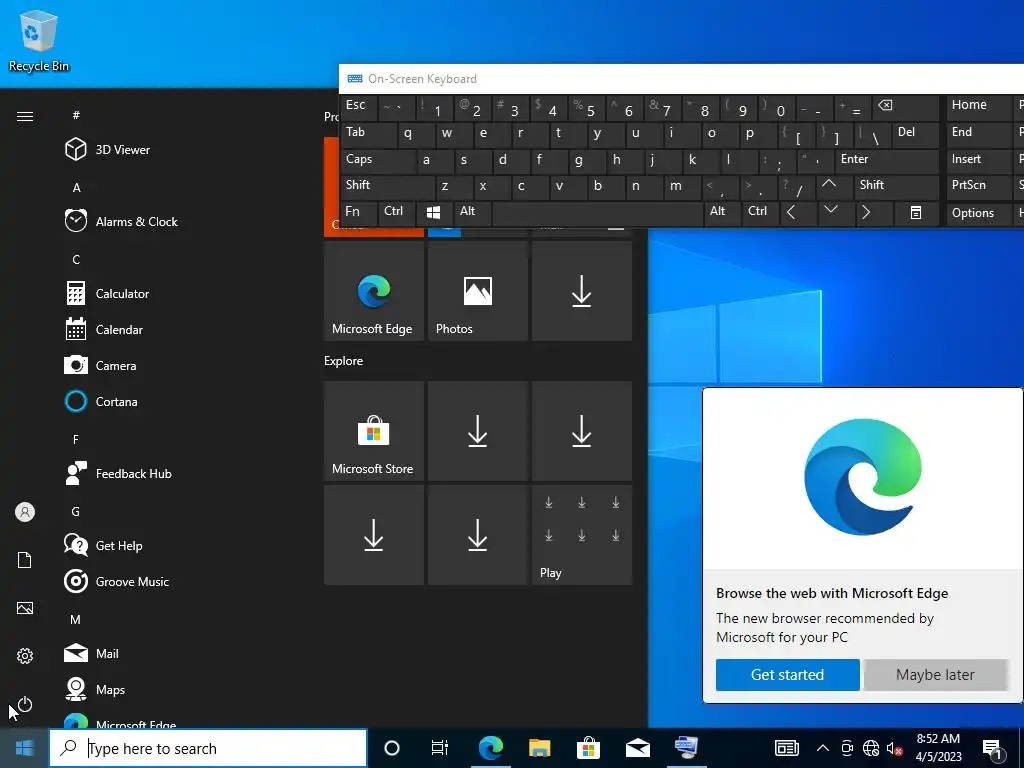
Task: Toggle Caps key on On-Screen Keyboard
Action: 377,160
